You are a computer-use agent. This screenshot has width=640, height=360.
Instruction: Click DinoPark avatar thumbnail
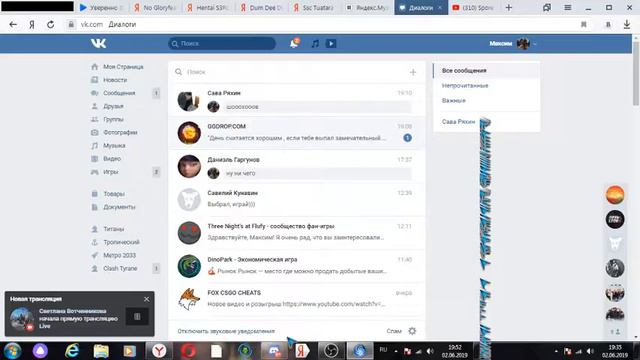[x=189, y=266]
